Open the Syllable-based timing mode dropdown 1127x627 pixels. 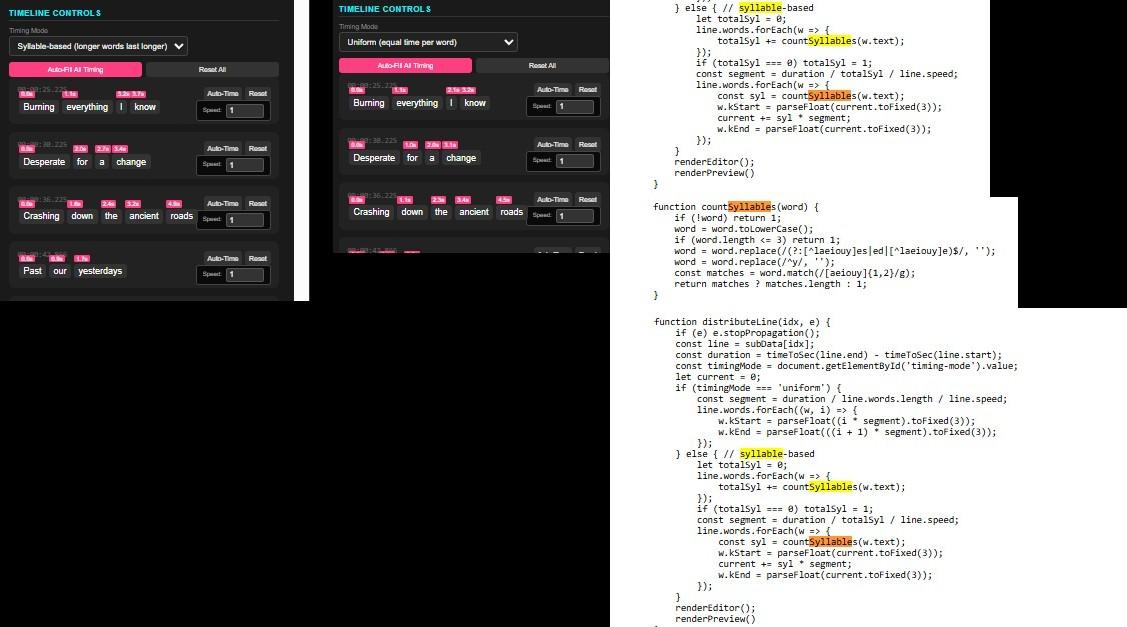click(98, 46)
